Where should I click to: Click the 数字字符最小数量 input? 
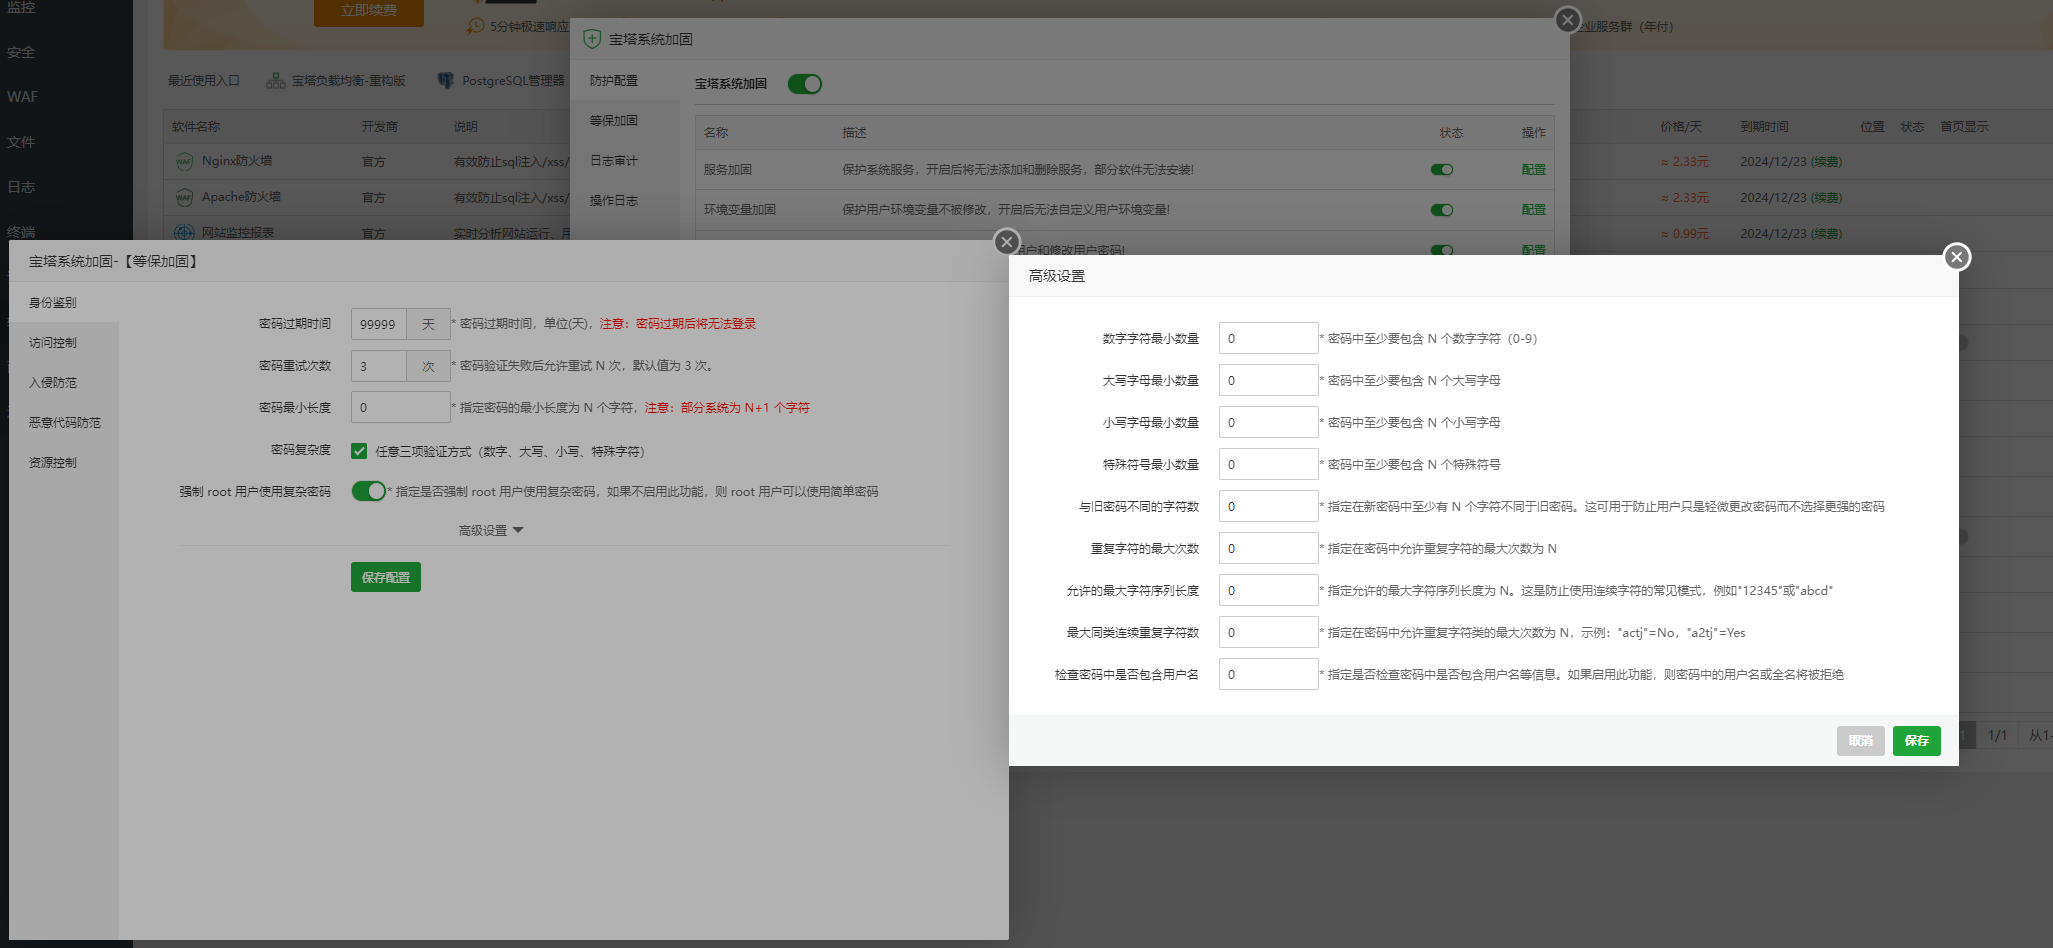coord(1268,338)
